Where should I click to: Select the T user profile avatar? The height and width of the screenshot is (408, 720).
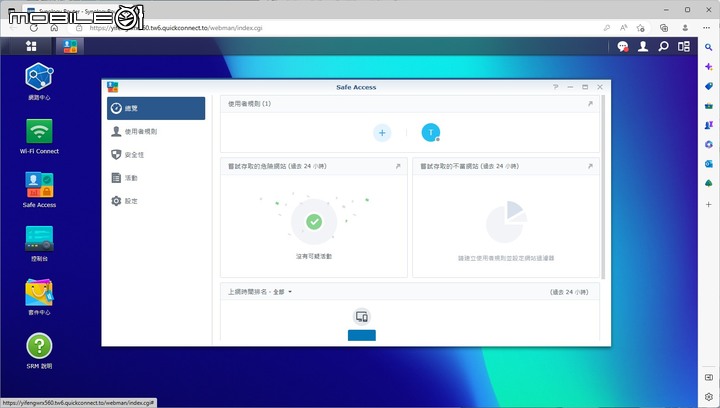431,133
